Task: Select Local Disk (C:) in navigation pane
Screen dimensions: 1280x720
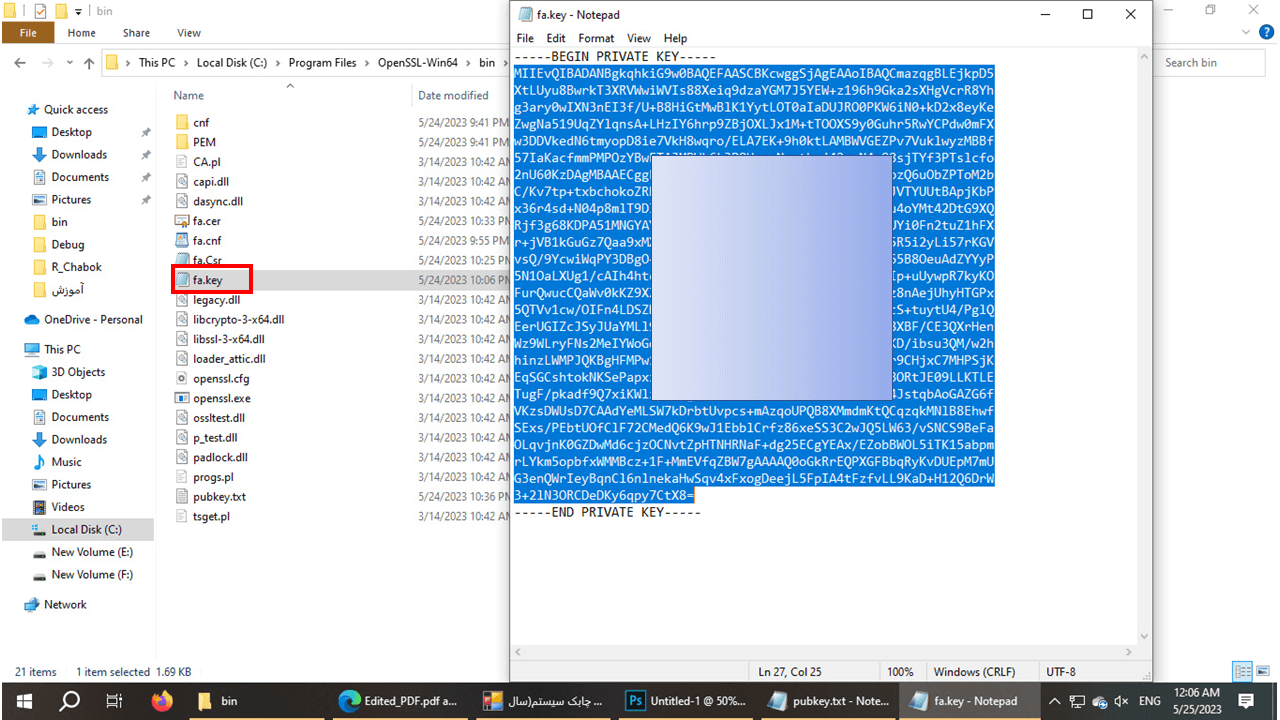Action: (86, 529)
